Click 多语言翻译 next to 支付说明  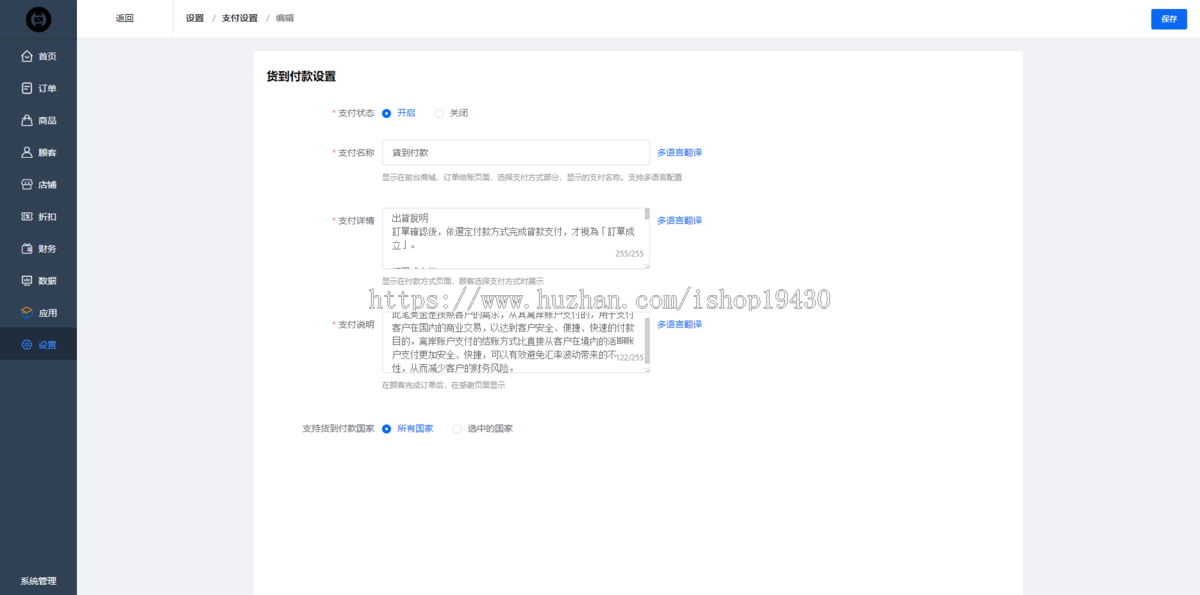click(680, 324)
